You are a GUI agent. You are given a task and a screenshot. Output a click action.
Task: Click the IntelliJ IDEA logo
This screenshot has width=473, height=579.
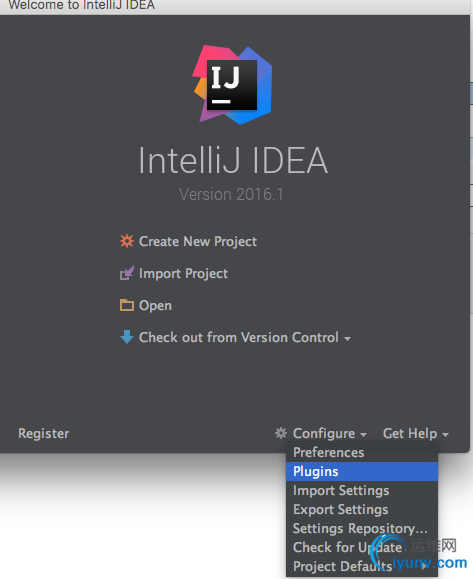click(x=232, y=85)
